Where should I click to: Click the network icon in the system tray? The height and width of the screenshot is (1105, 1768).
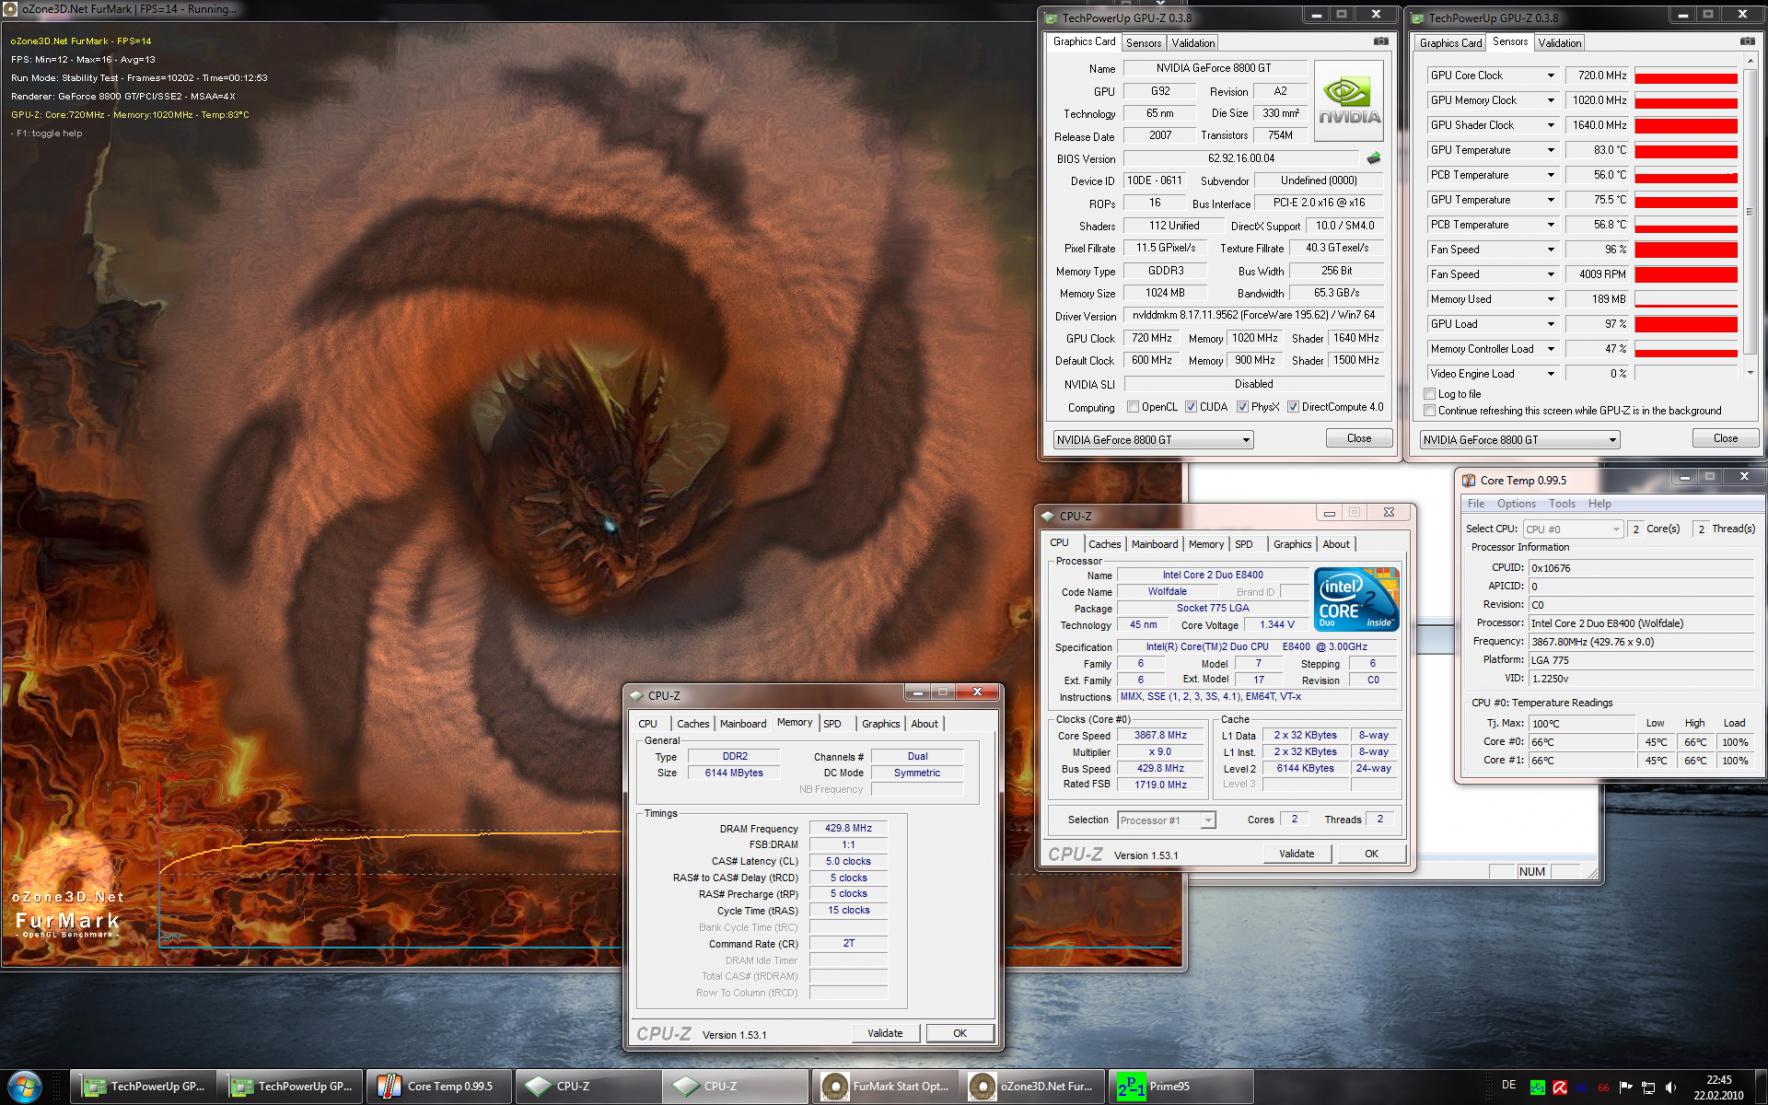pos(1647,1087)
